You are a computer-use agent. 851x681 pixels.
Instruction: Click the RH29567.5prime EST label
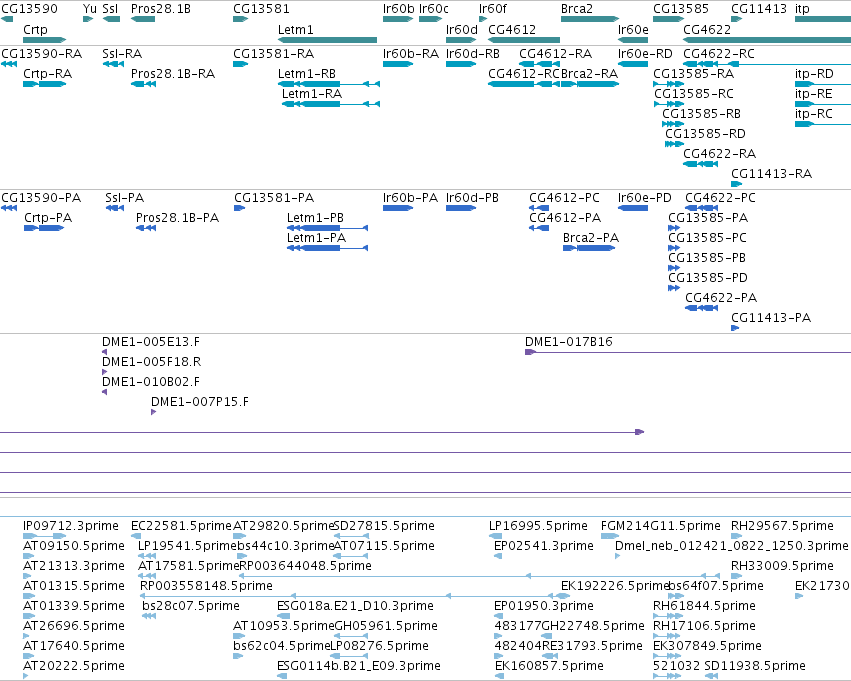tap(782, 526)
